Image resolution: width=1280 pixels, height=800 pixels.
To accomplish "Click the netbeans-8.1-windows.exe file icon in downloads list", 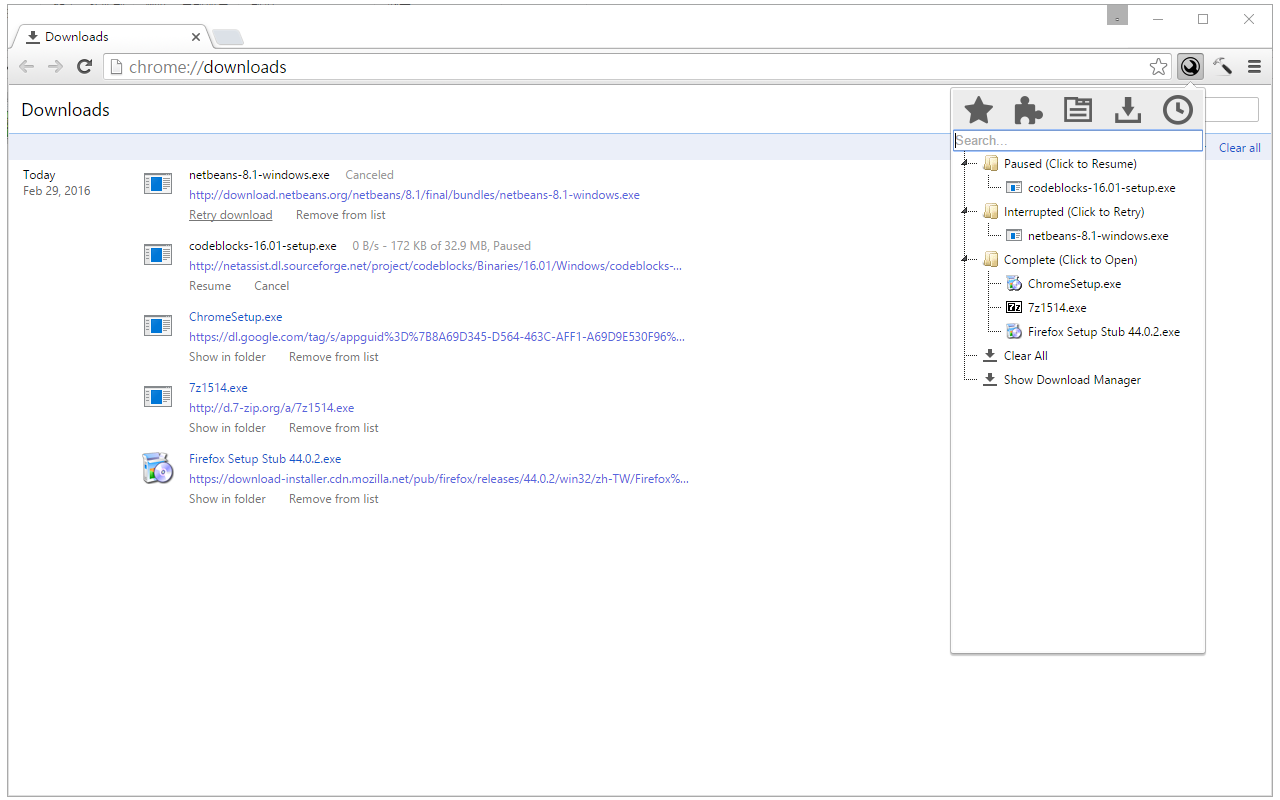I will click(158, 184).
